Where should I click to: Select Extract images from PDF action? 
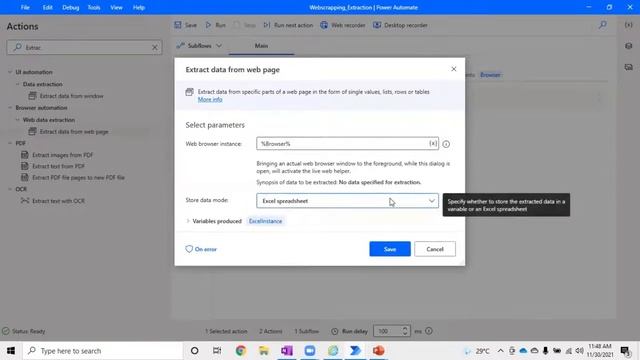(57, 155)
